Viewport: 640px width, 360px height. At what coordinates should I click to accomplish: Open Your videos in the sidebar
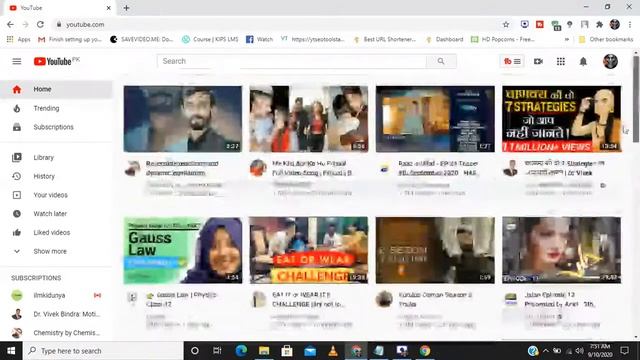[56, 195]
